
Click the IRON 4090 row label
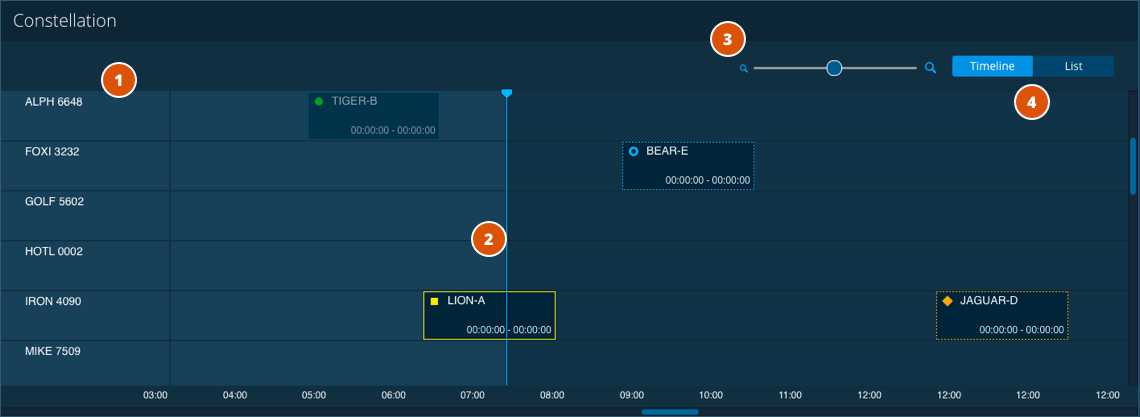(x=53, y=301)
